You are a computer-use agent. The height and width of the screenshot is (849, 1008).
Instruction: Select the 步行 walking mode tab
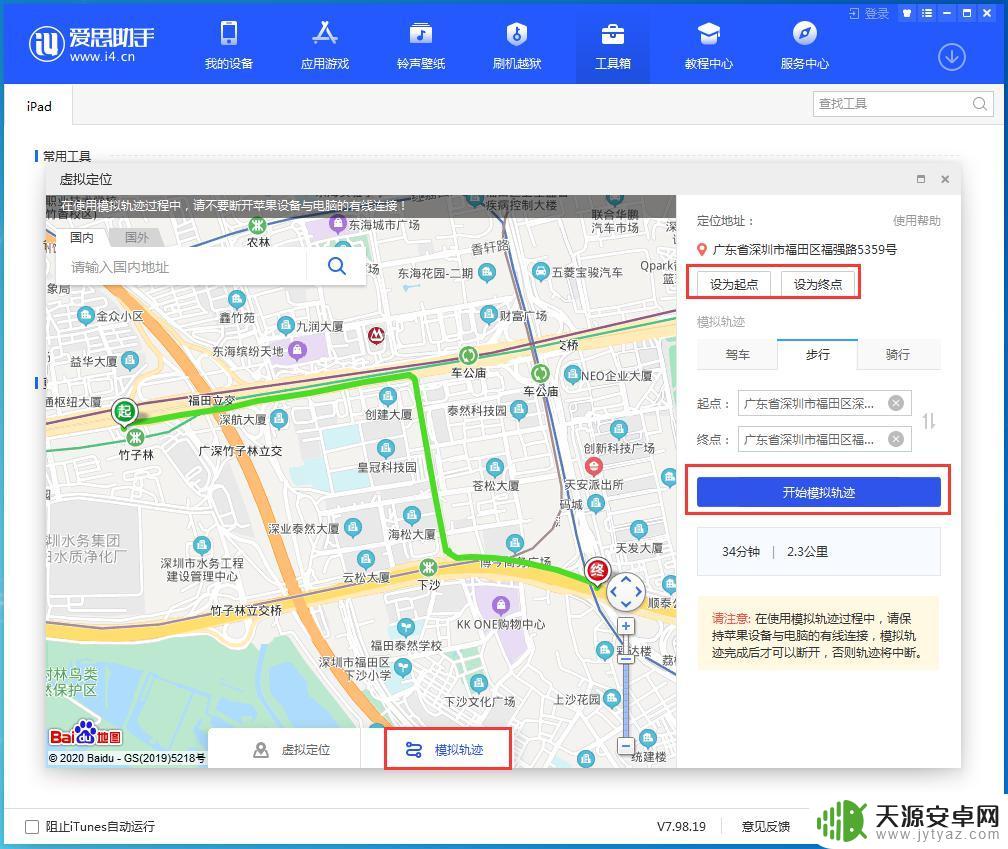click(x=817, y=354)
